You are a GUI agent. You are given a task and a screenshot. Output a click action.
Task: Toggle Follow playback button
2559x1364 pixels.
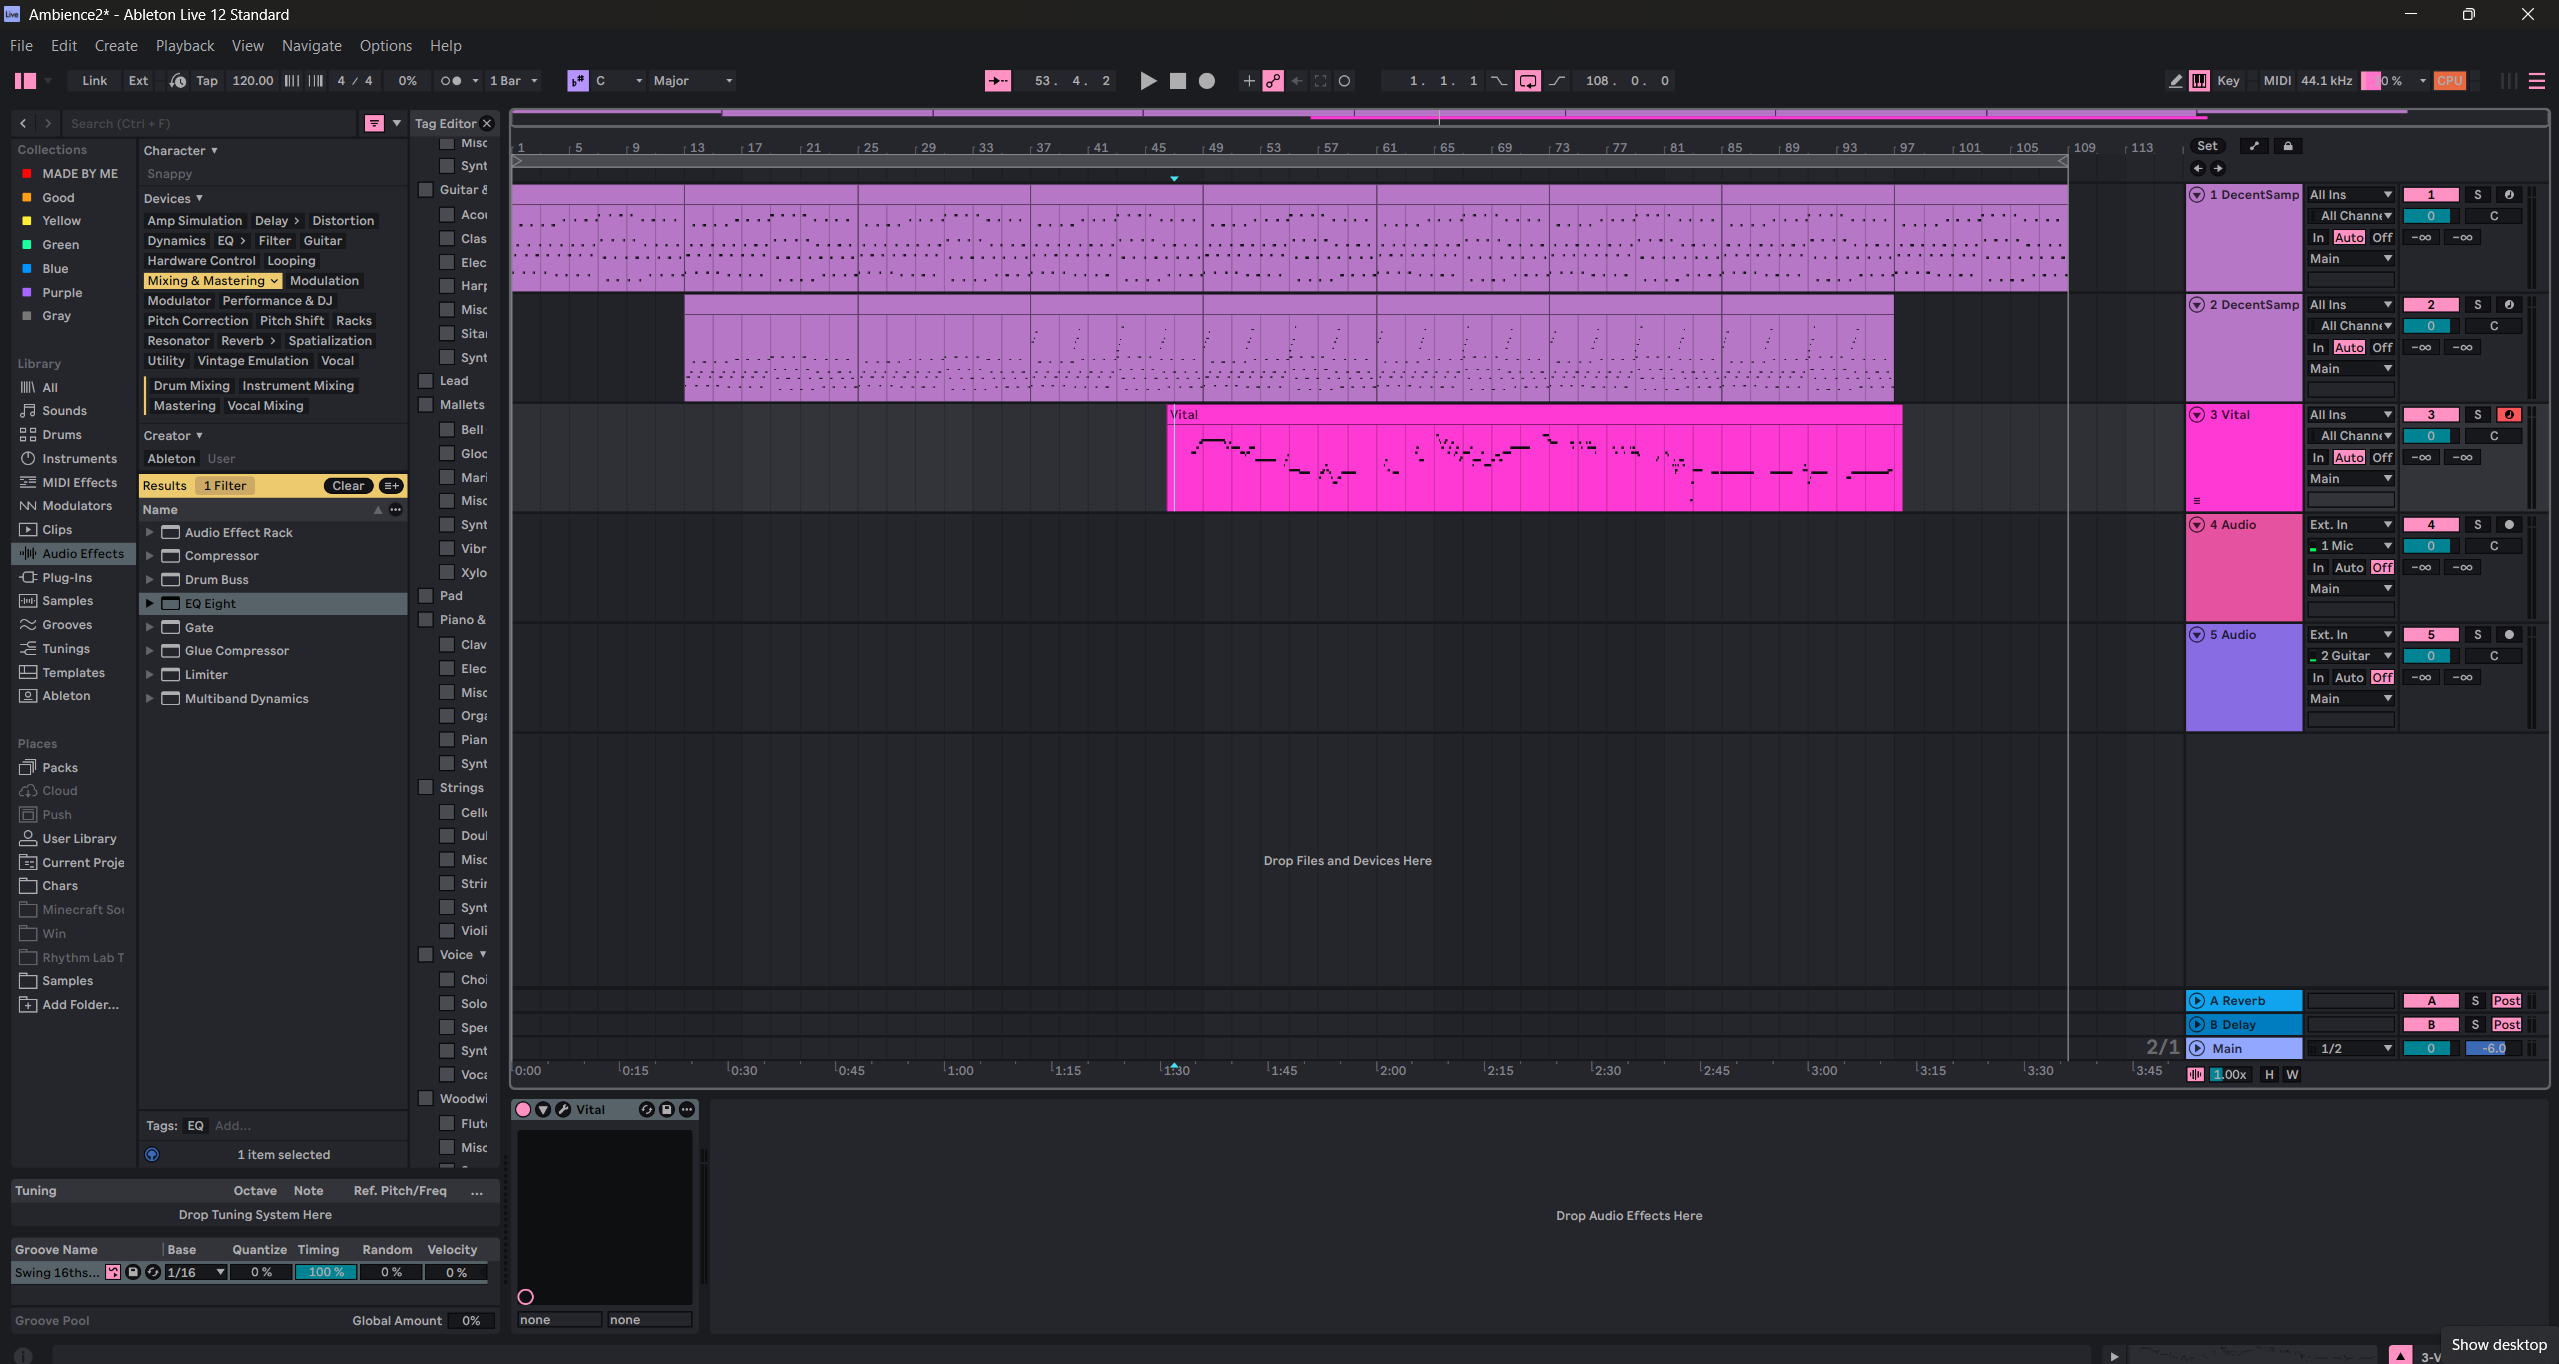(998, 81)
